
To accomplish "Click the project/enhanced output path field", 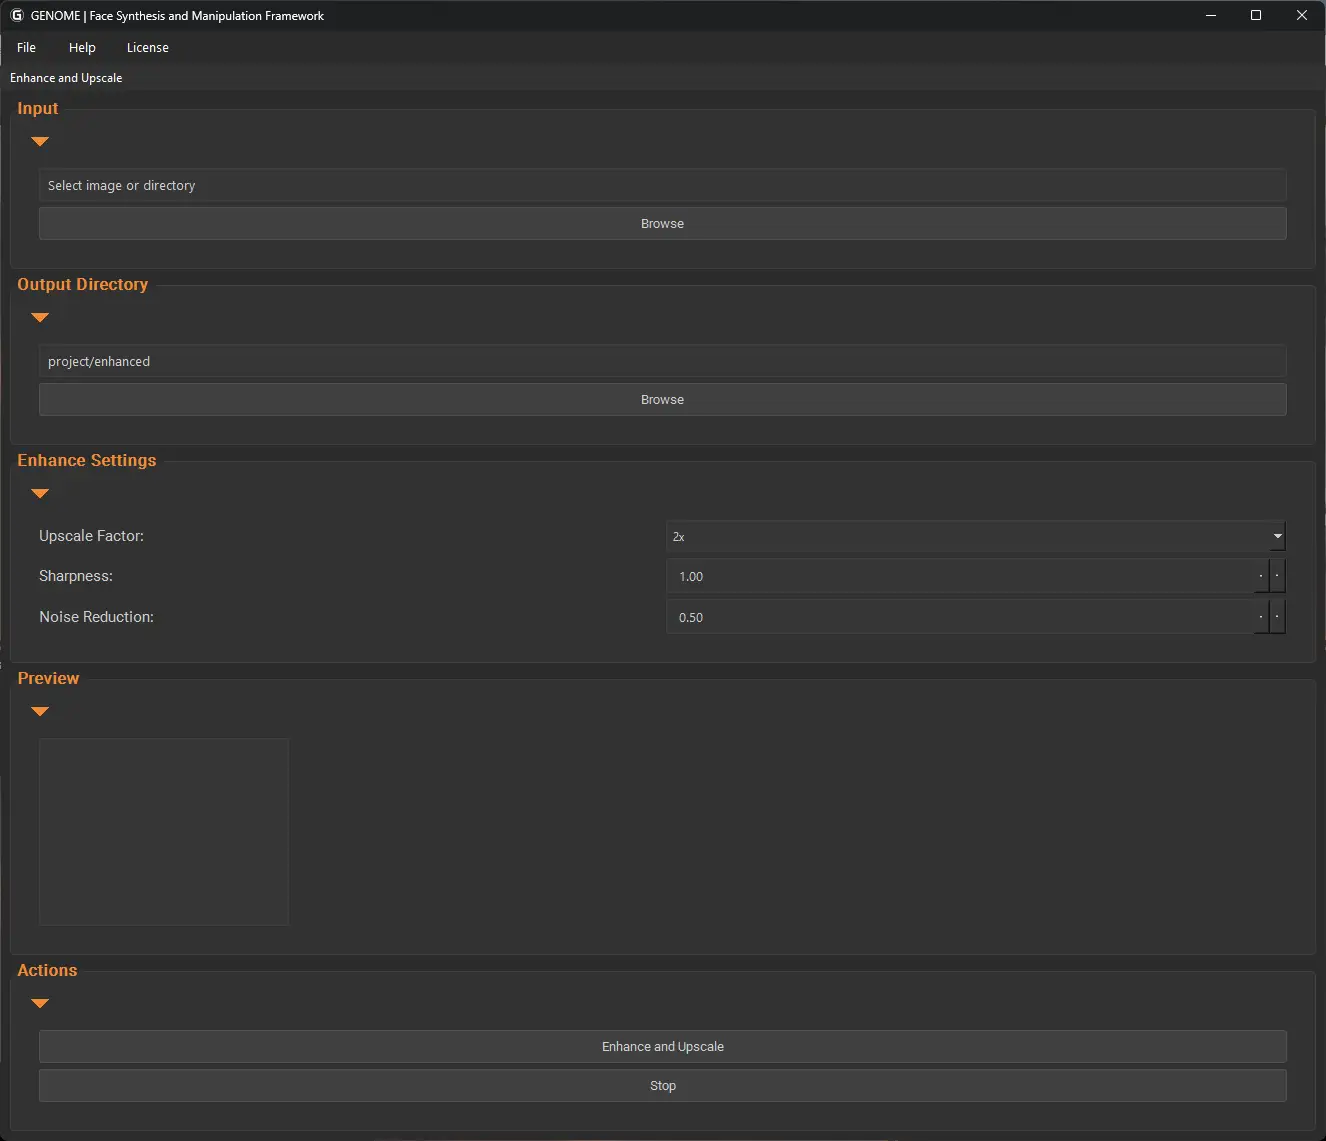I will (x=662, y=361).
